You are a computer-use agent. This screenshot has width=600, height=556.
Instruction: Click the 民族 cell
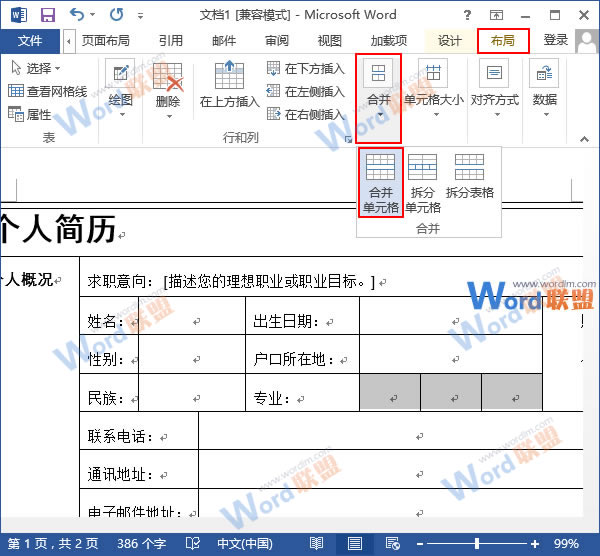(x=109, y=393)
